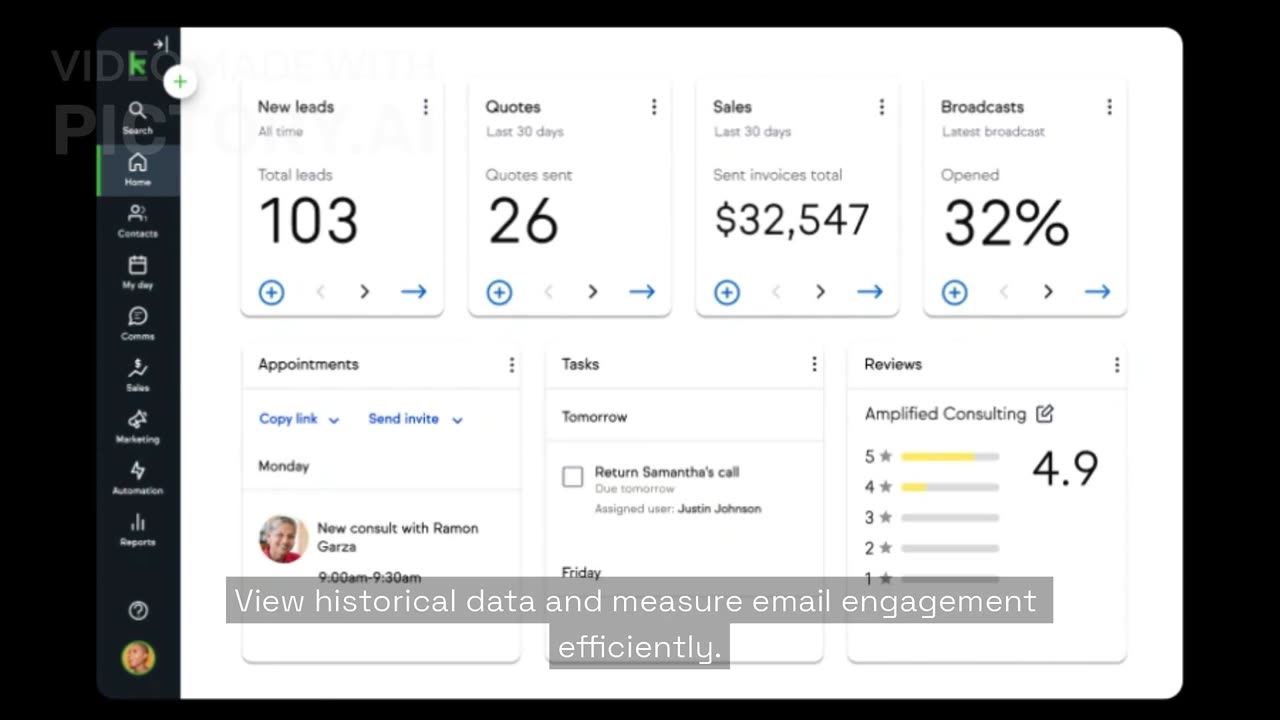Click the 32% opened value
Screen dimensions: 1280x720
click(1006, 223)
